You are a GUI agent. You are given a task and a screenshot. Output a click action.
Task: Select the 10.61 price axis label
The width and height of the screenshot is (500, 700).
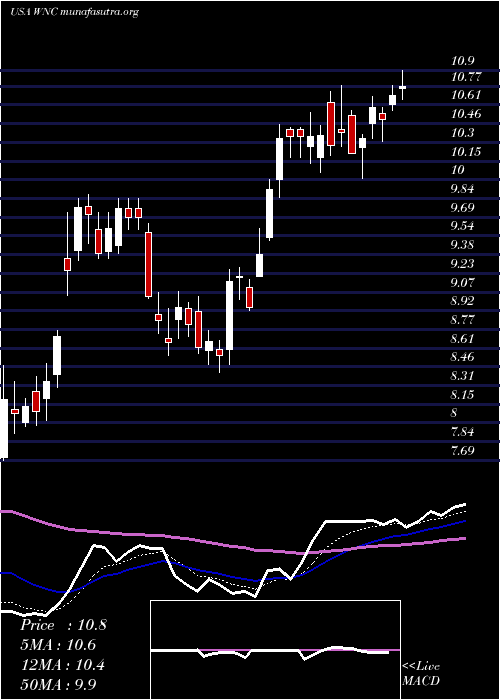click(x=466, y=95)
